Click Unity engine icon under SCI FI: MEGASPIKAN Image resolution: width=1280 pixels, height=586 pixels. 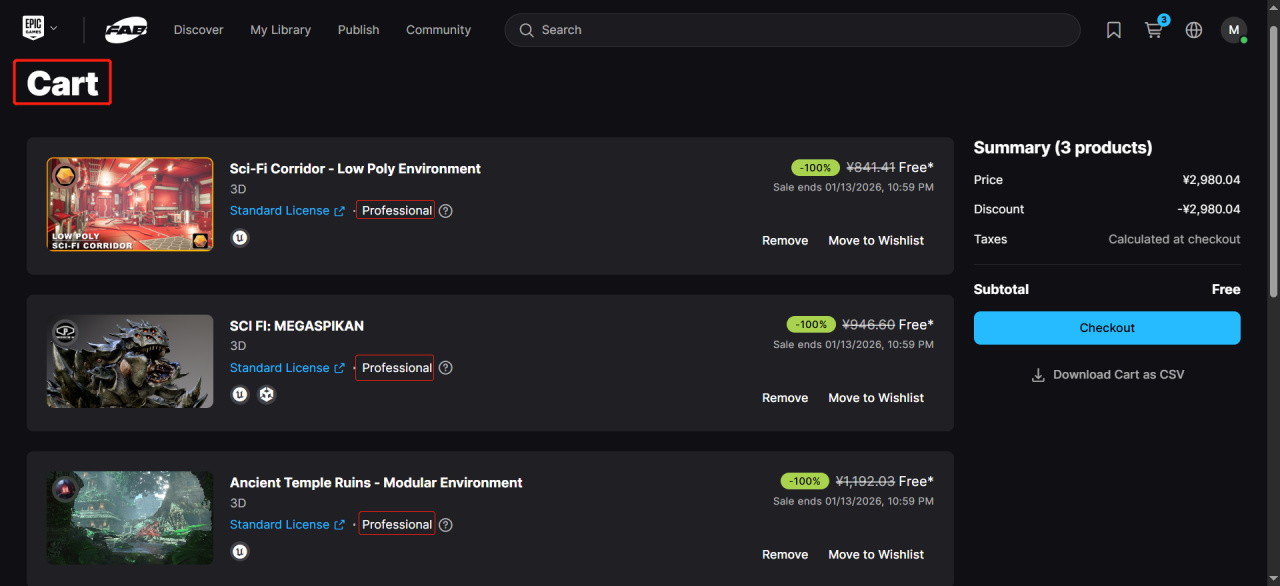point(266,394)
